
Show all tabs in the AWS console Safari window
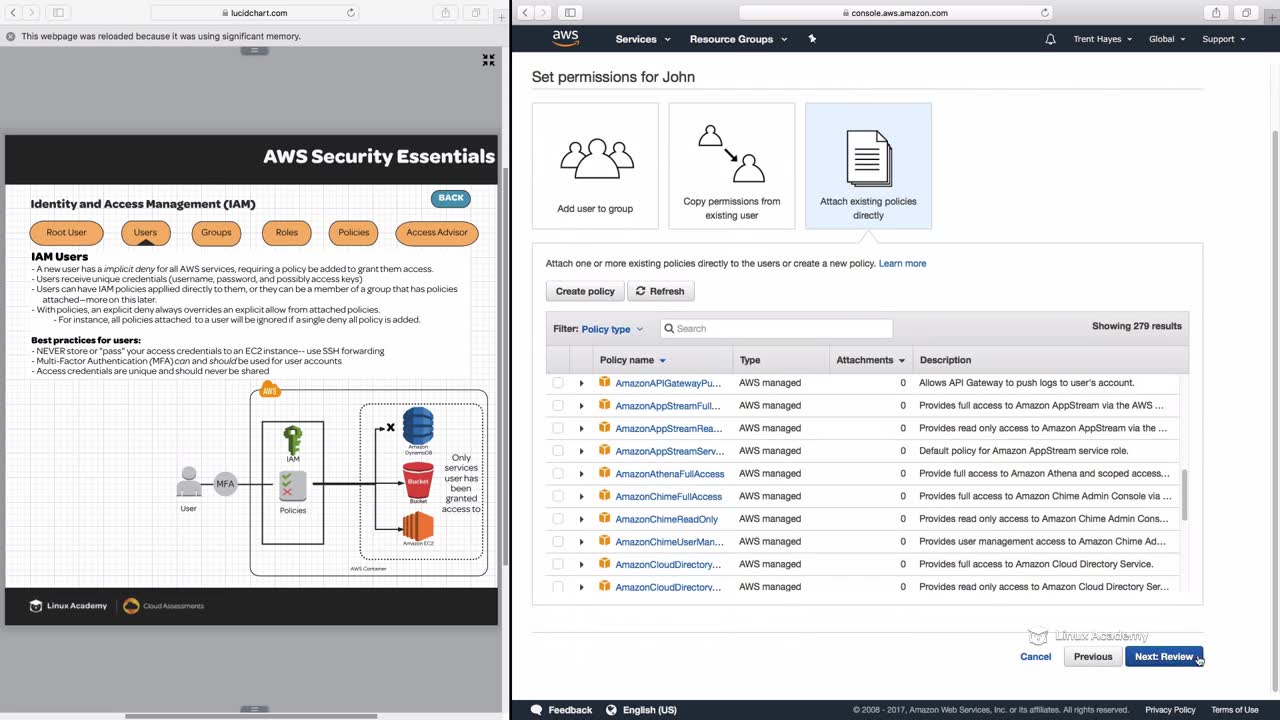tap(1246, 13)
